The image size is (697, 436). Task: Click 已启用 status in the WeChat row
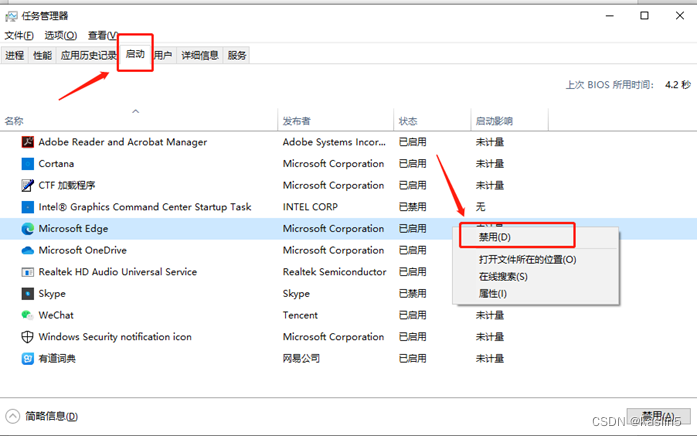413,315
